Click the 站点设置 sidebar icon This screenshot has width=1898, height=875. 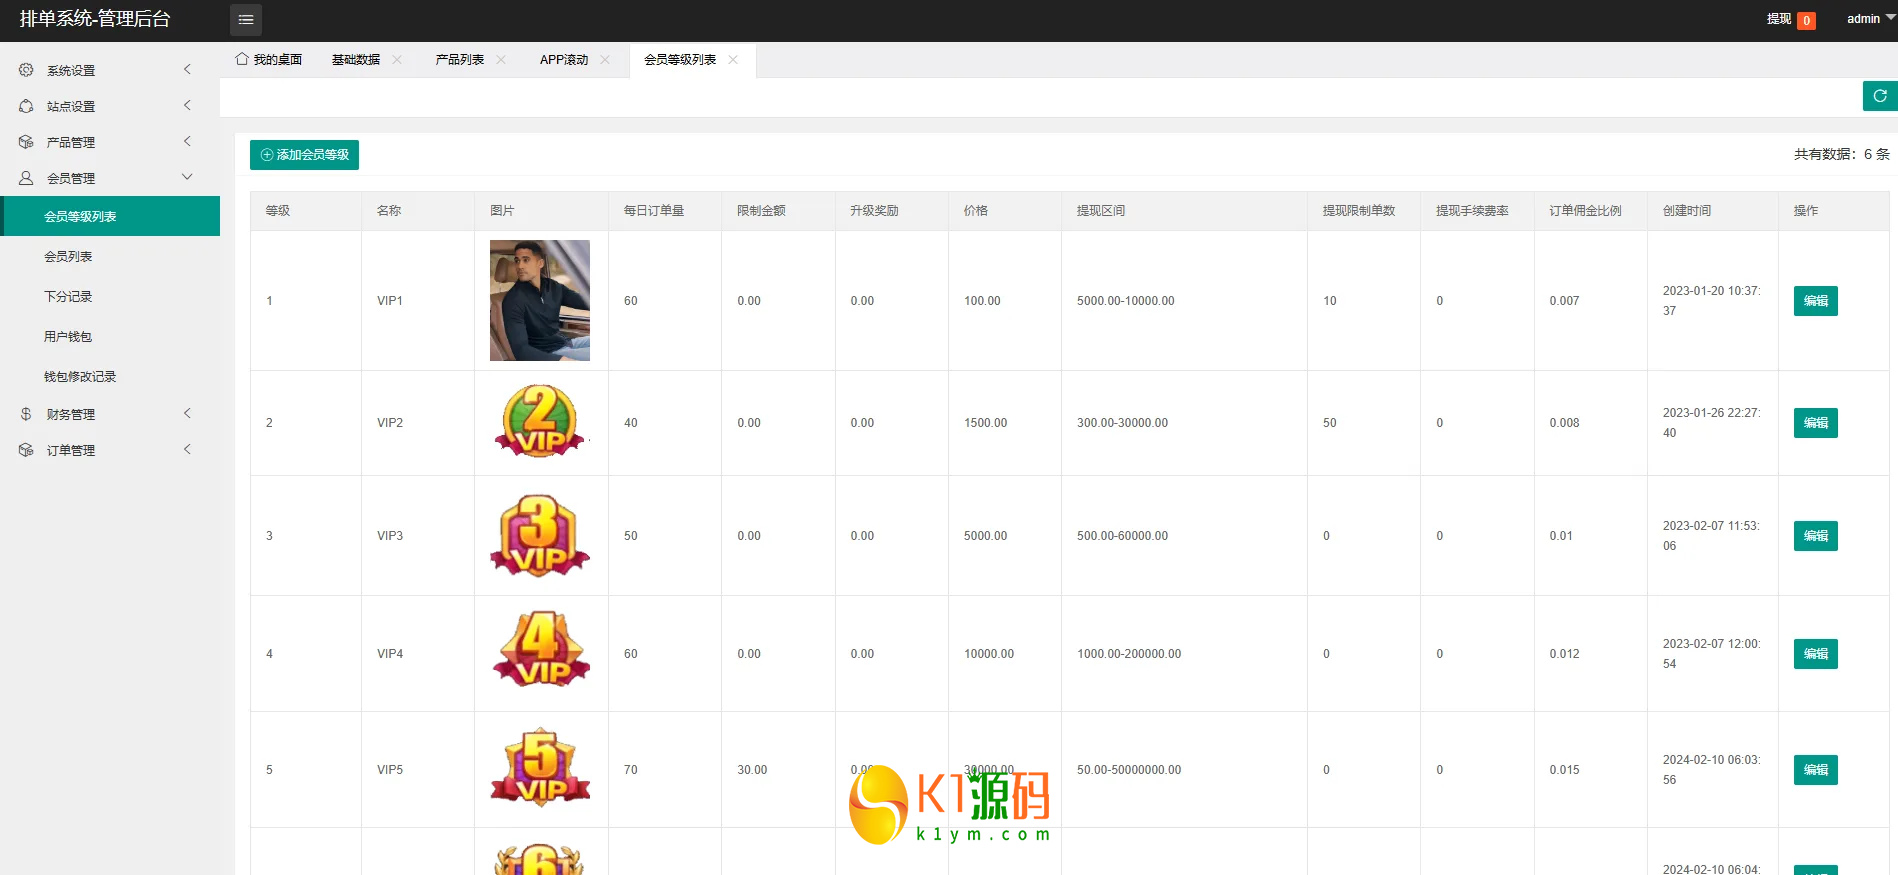click(x=26, y=106)
